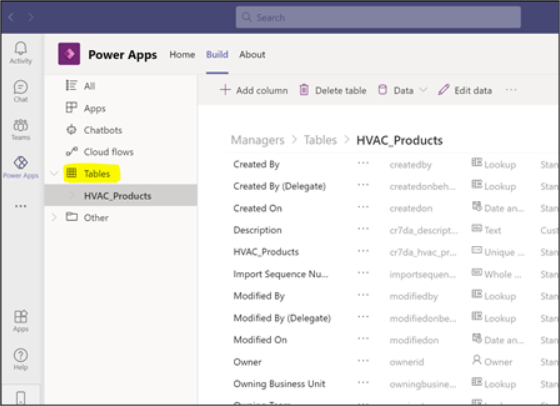Screen dimensions: 560x406
Task: Expand the HVAC_Products tree chevron
Action: 72,195
